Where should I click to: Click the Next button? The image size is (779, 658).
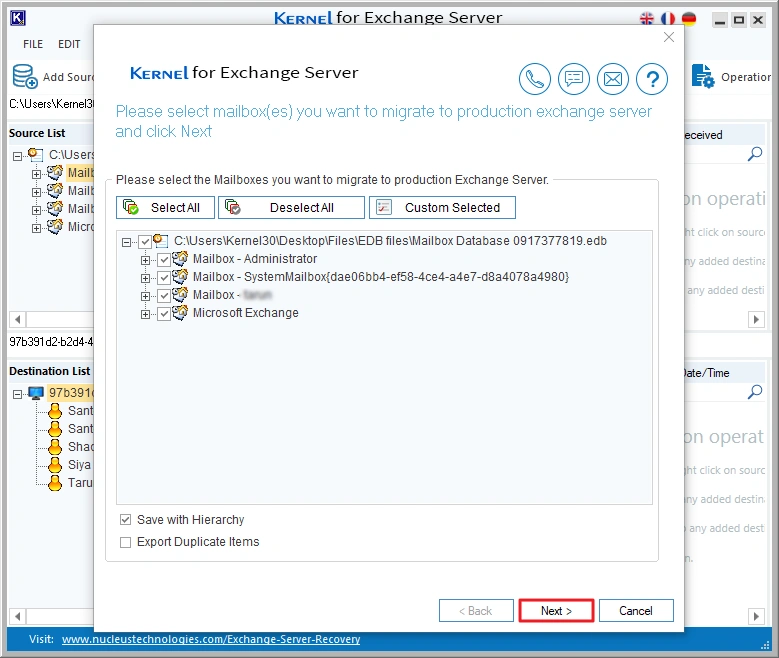tap(556, 611)
